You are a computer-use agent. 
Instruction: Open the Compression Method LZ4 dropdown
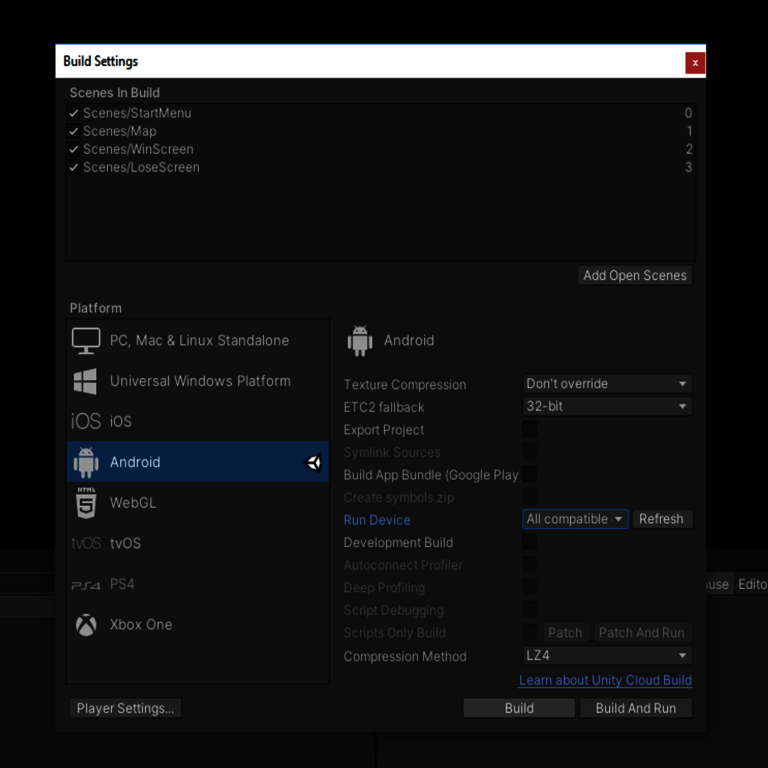click(607, 655)
